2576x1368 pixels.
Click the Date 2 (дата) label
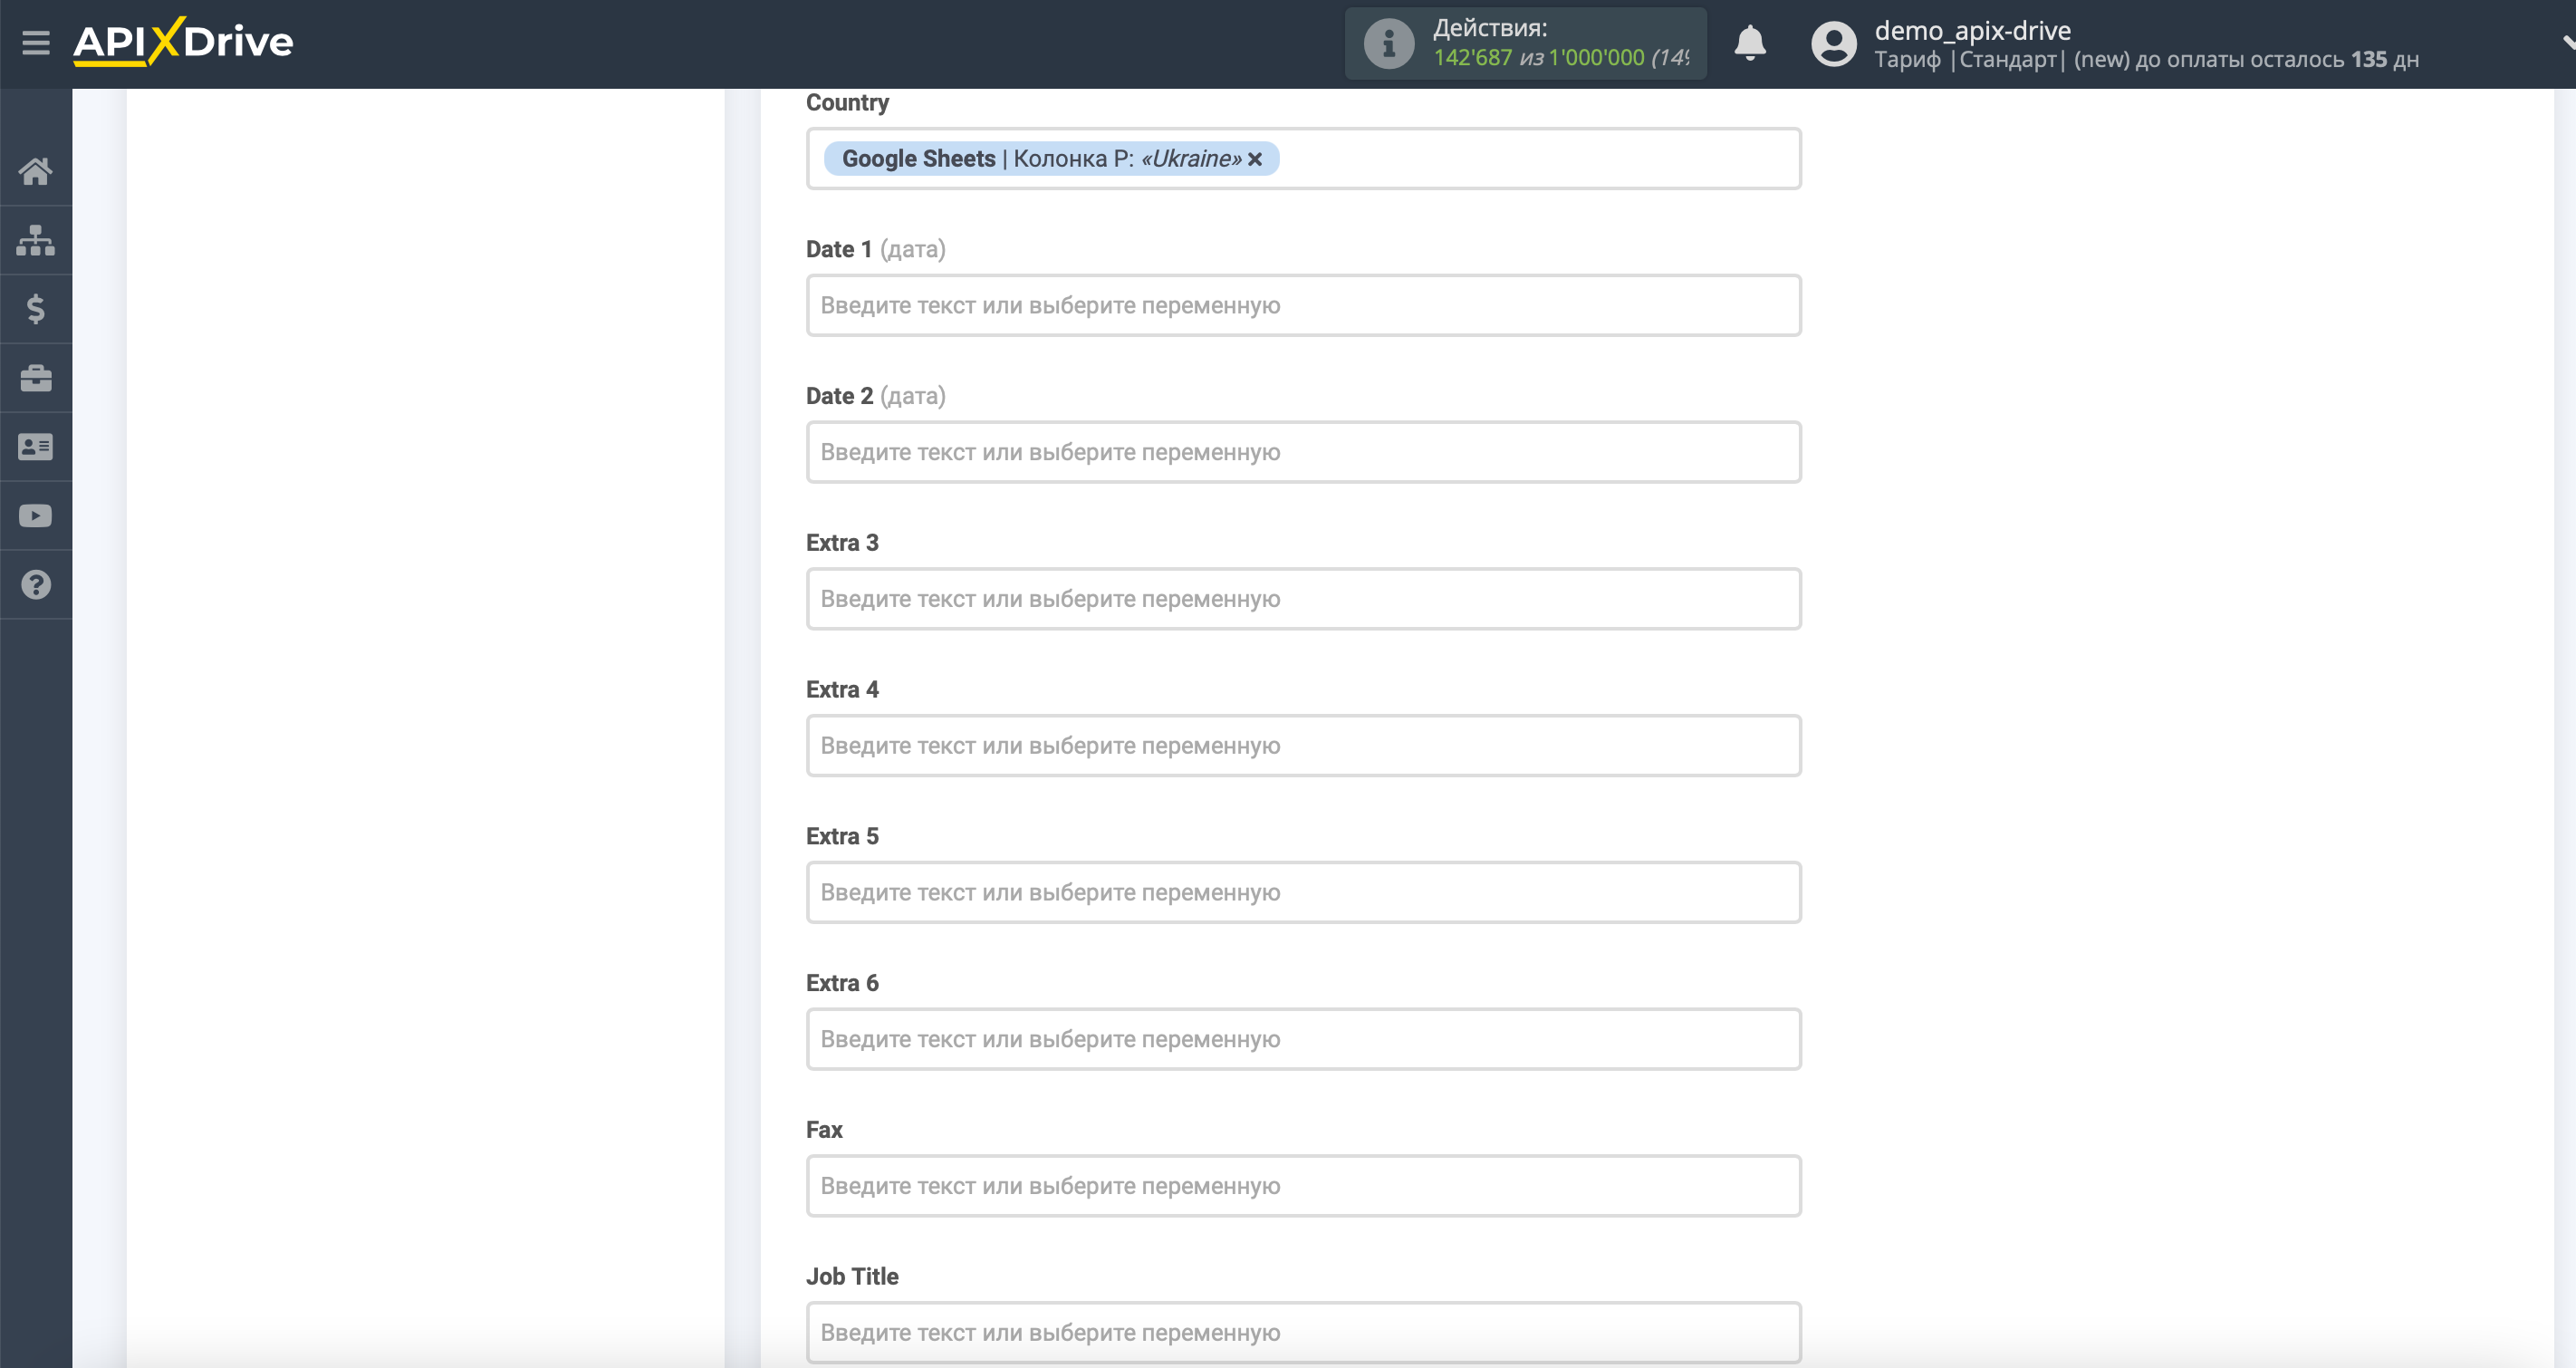point(876,397)
